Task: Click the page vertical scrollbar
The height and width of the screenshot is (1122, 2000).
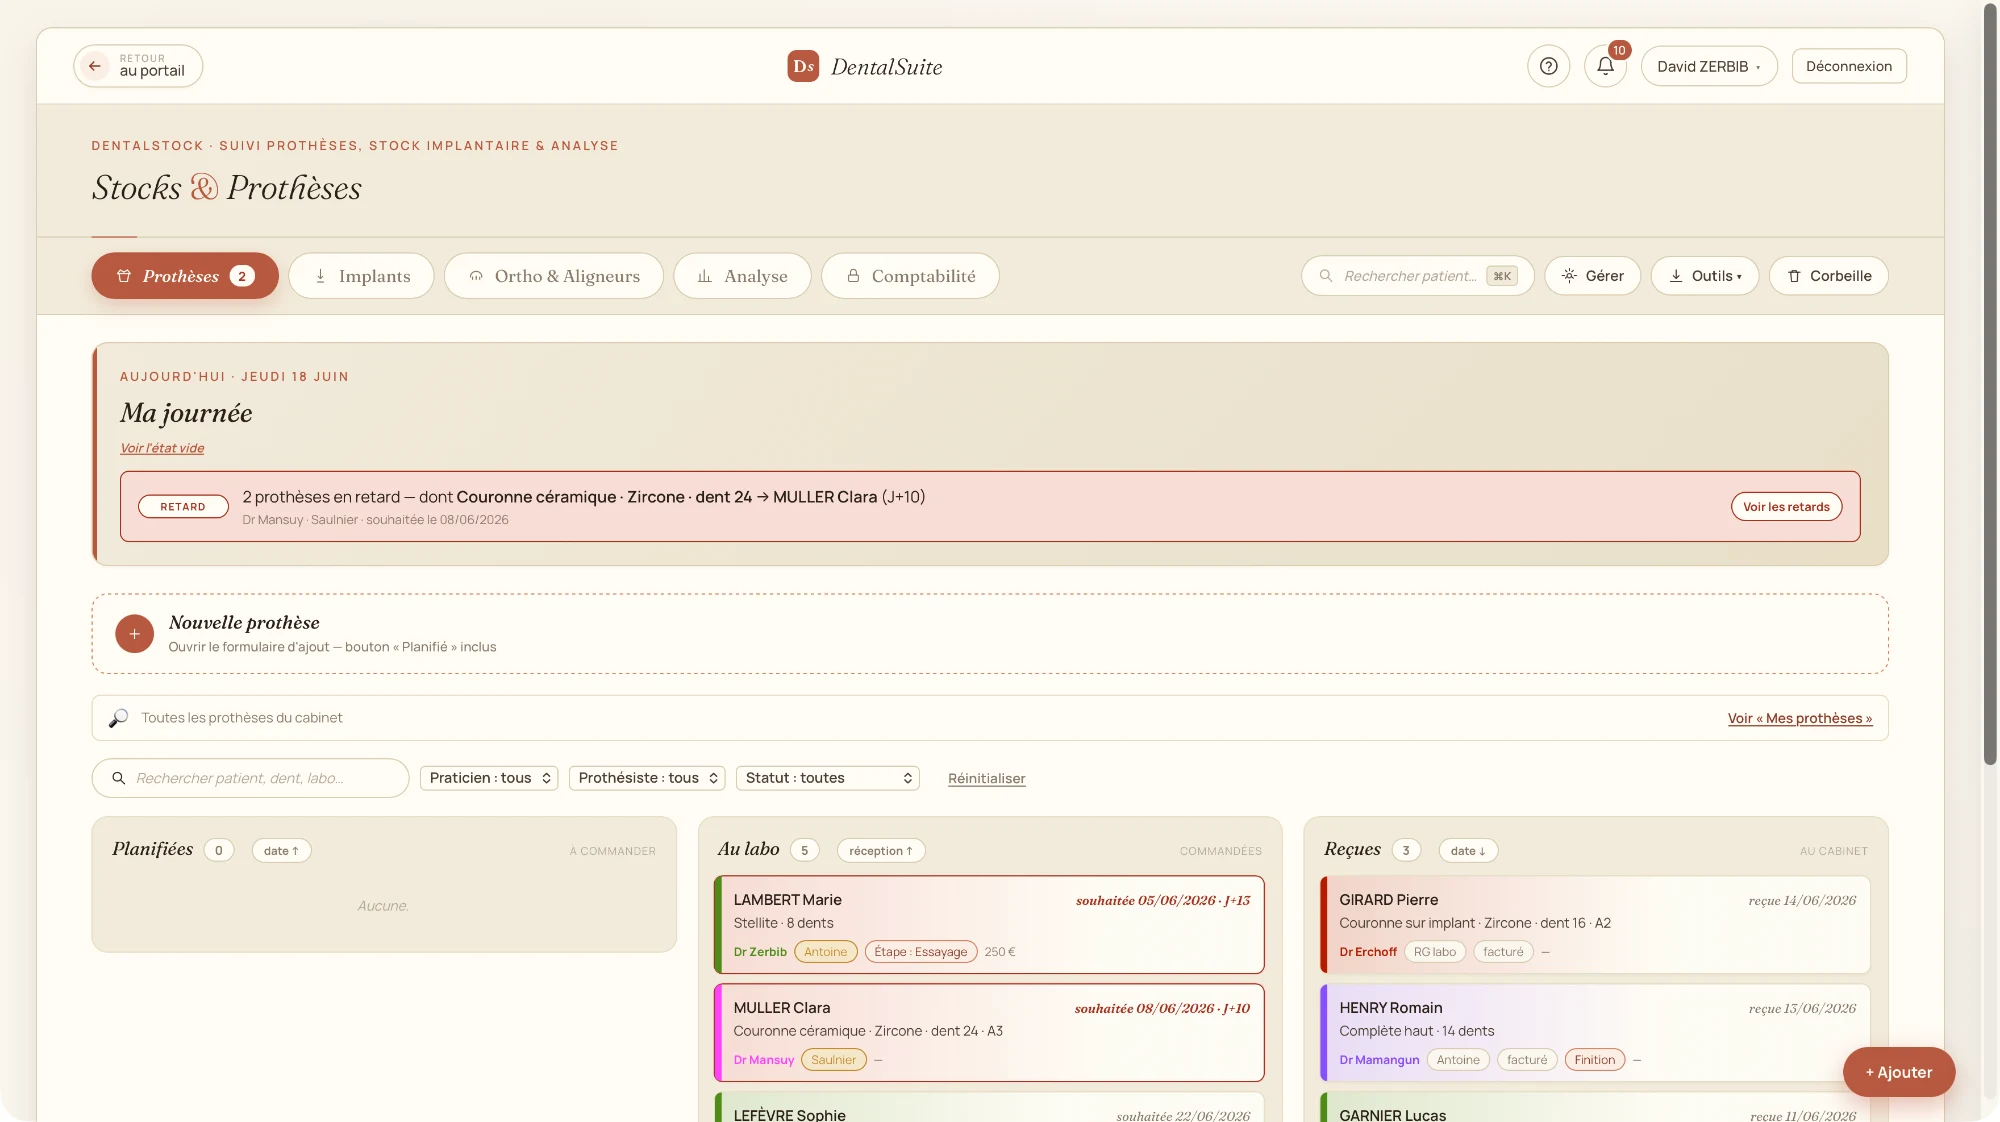Action: pos(1990,385)
